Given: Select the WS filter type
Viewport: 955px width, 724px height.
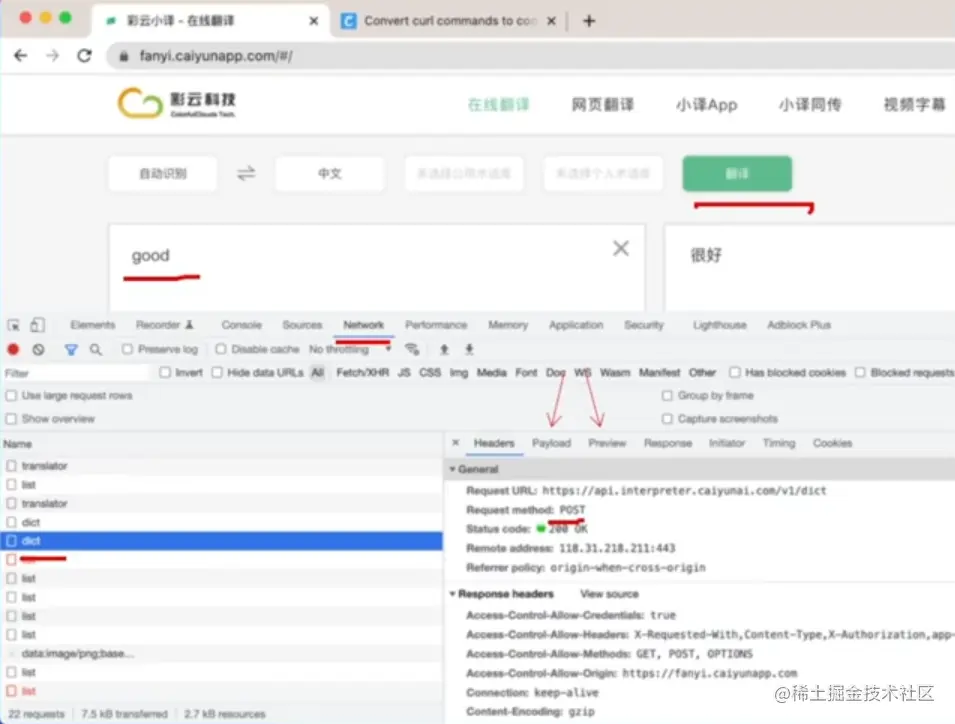Looking at the screenshot, I should [583, 372].
